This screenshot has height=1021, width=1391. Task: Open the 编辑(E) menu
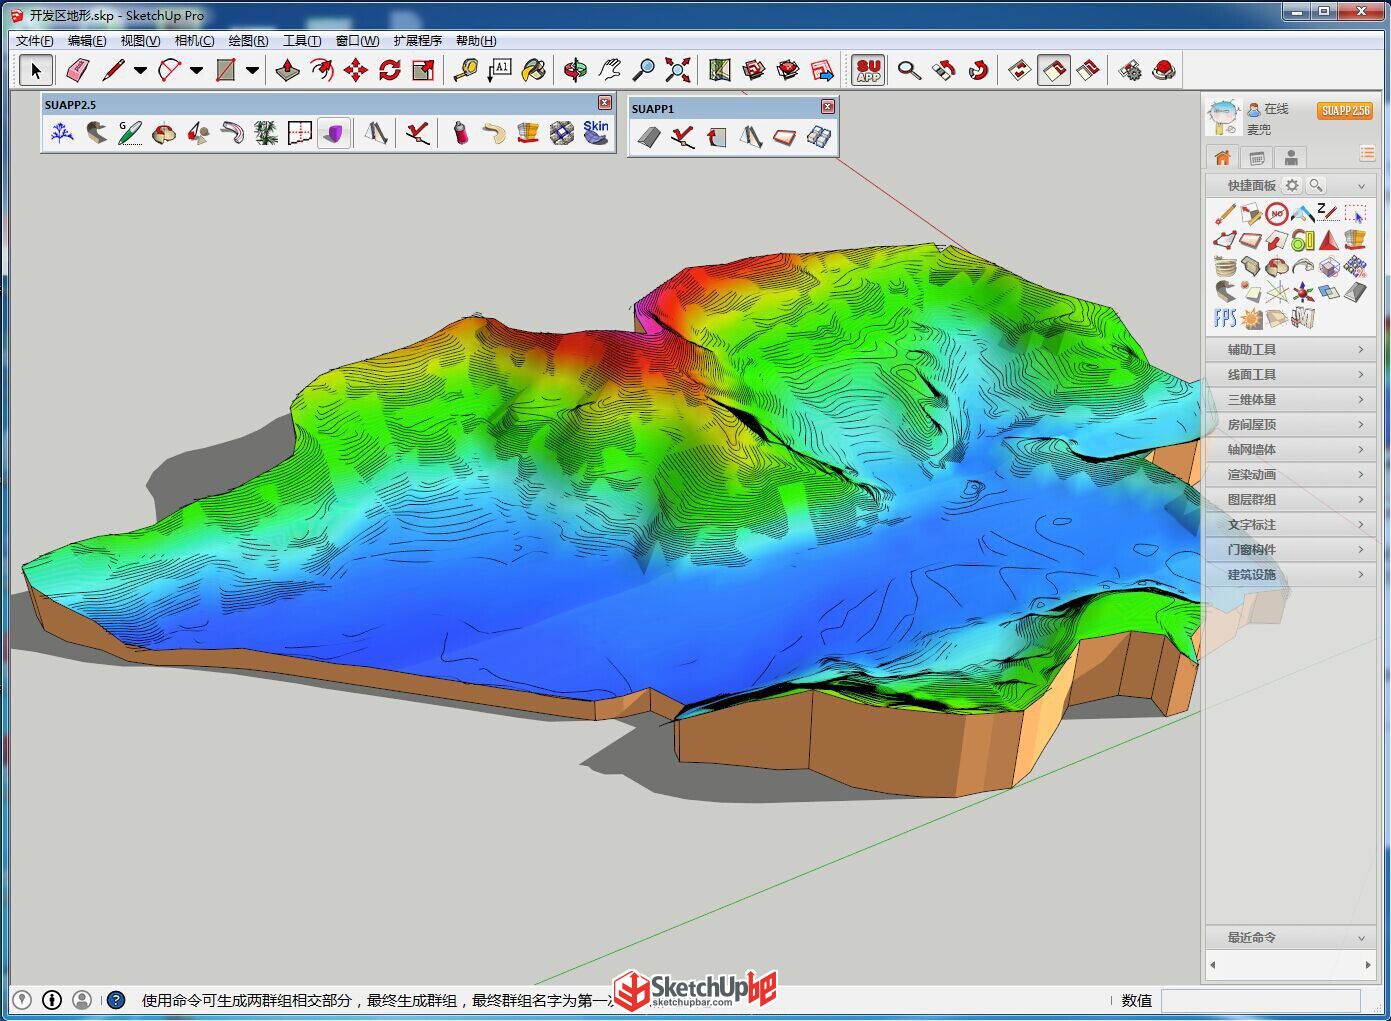[87, 41]
